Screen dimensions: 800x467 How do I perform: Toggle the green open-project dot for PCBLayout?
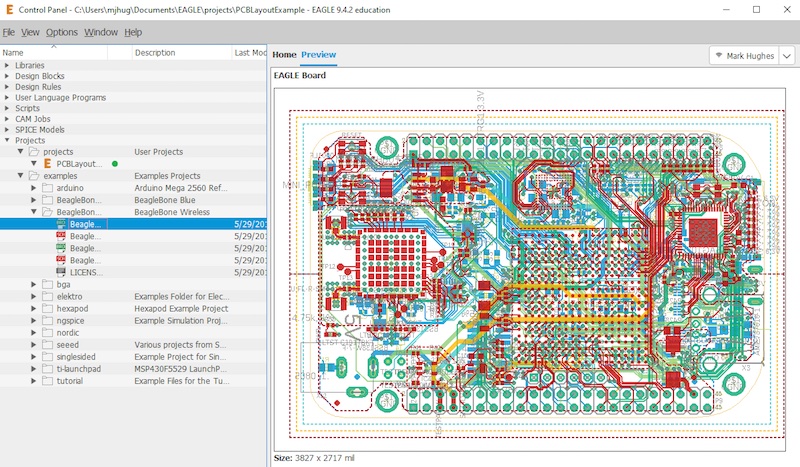coord(115,164)
